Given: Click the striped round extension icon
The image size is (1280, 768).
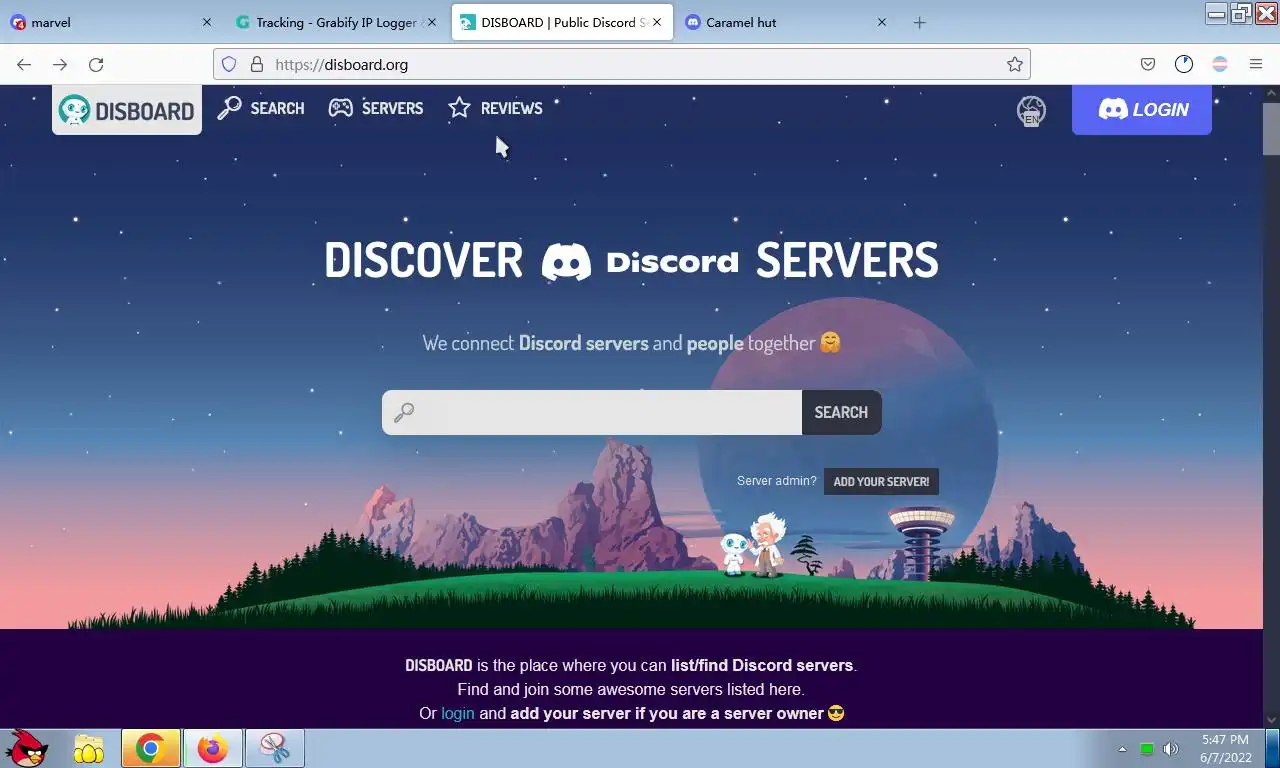Looking at the screenshot, I should 1220,64.
